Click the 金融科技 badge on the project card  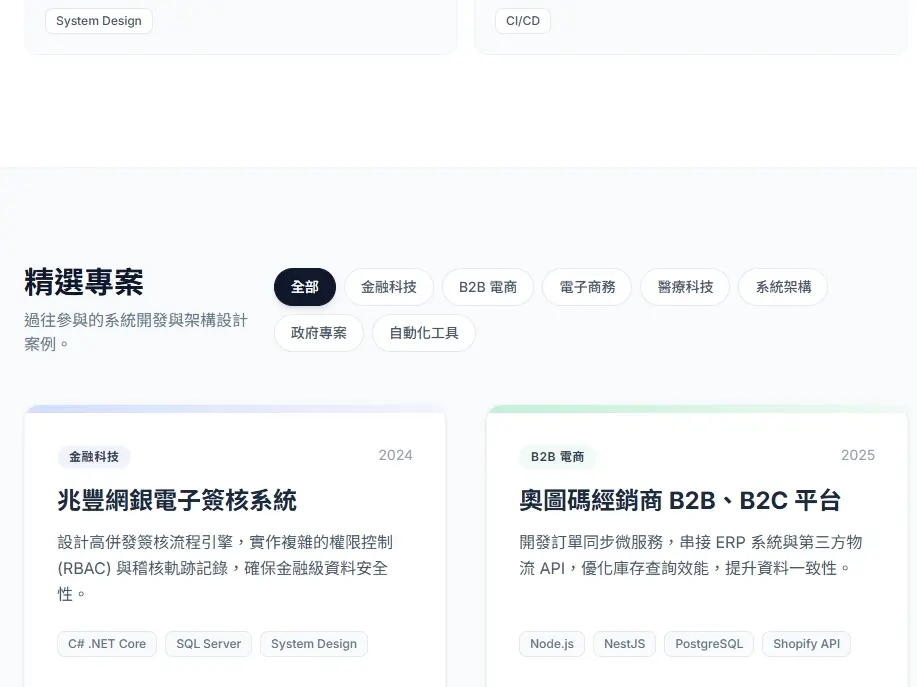[x=93, y=457]
